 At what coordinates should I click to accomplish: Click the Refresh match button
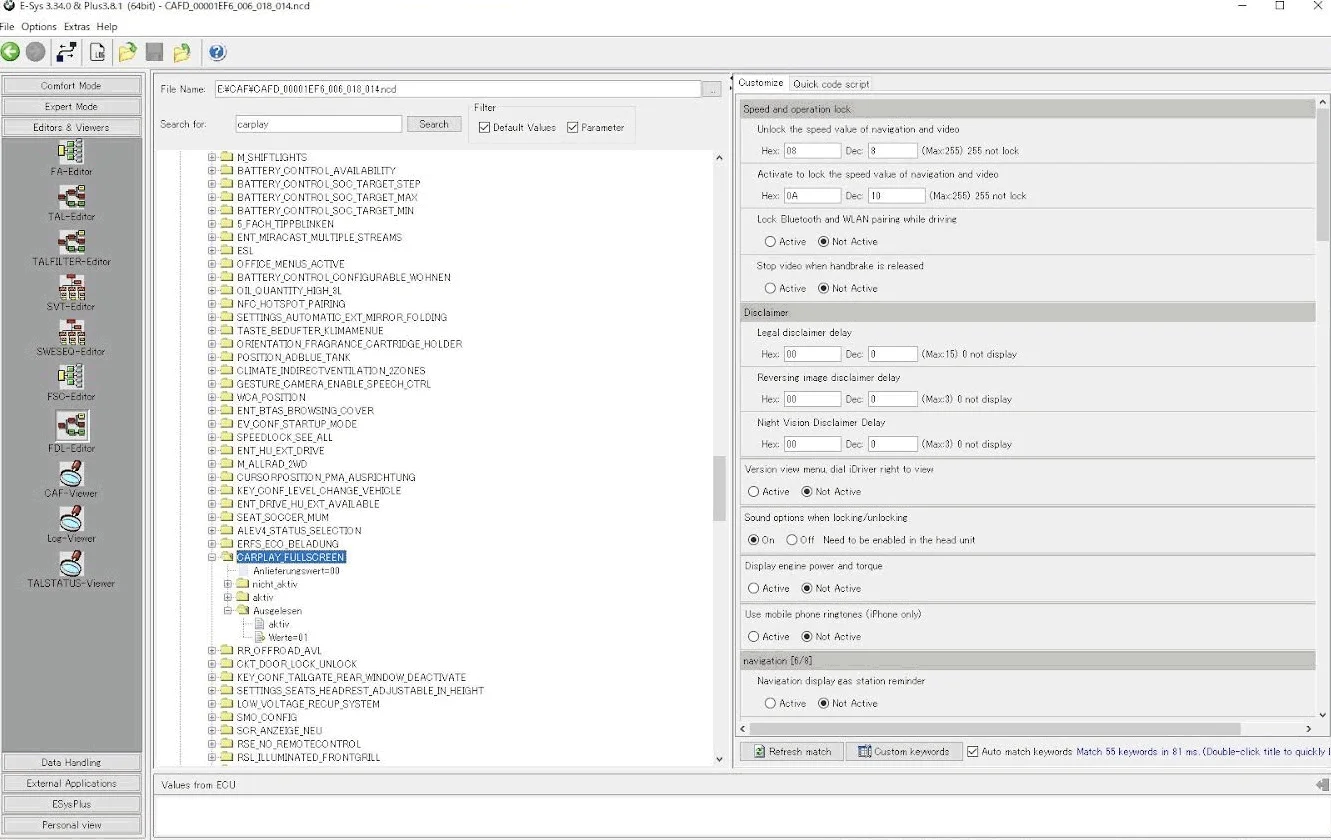(791, 751)
